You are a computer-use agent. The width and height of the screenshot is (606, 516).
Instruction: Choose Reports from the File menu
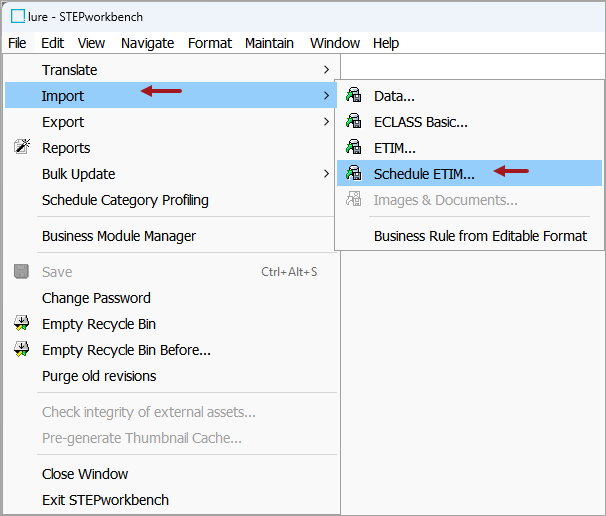(171, 148)
